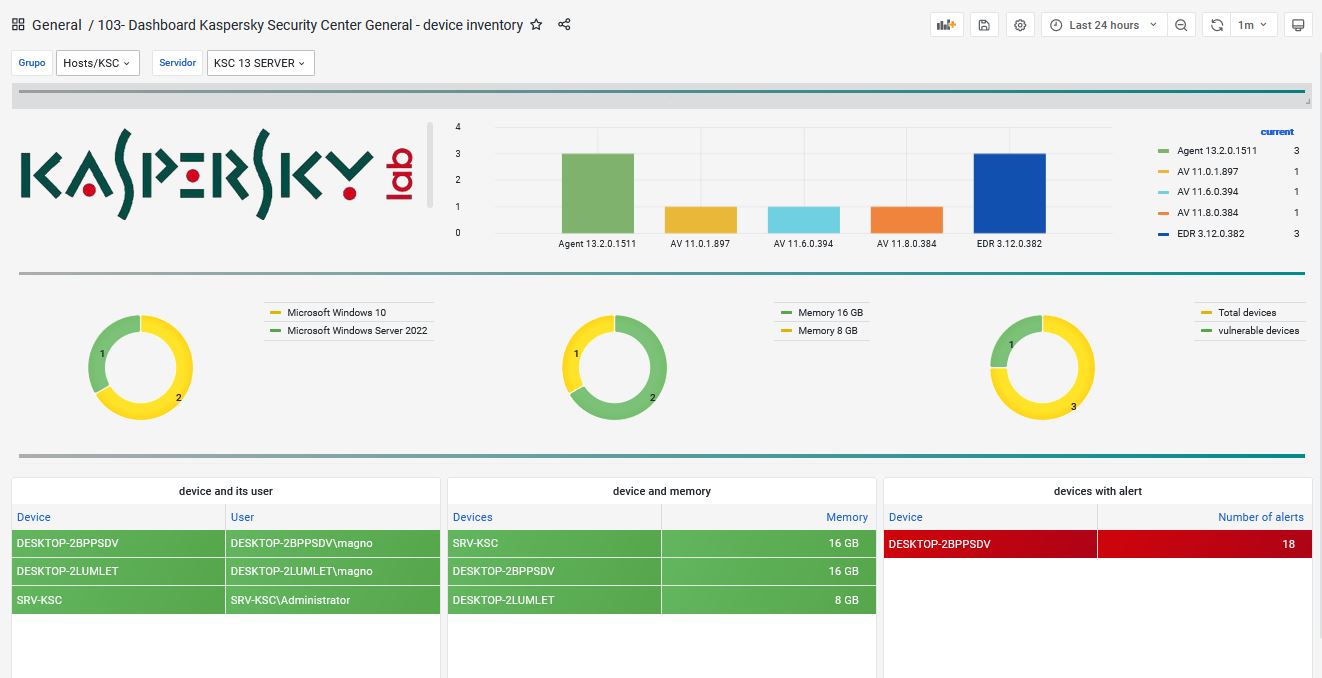Toggle vulnerable devices legend entry
Screen dimensions: 1322x678
(1258, 331)
